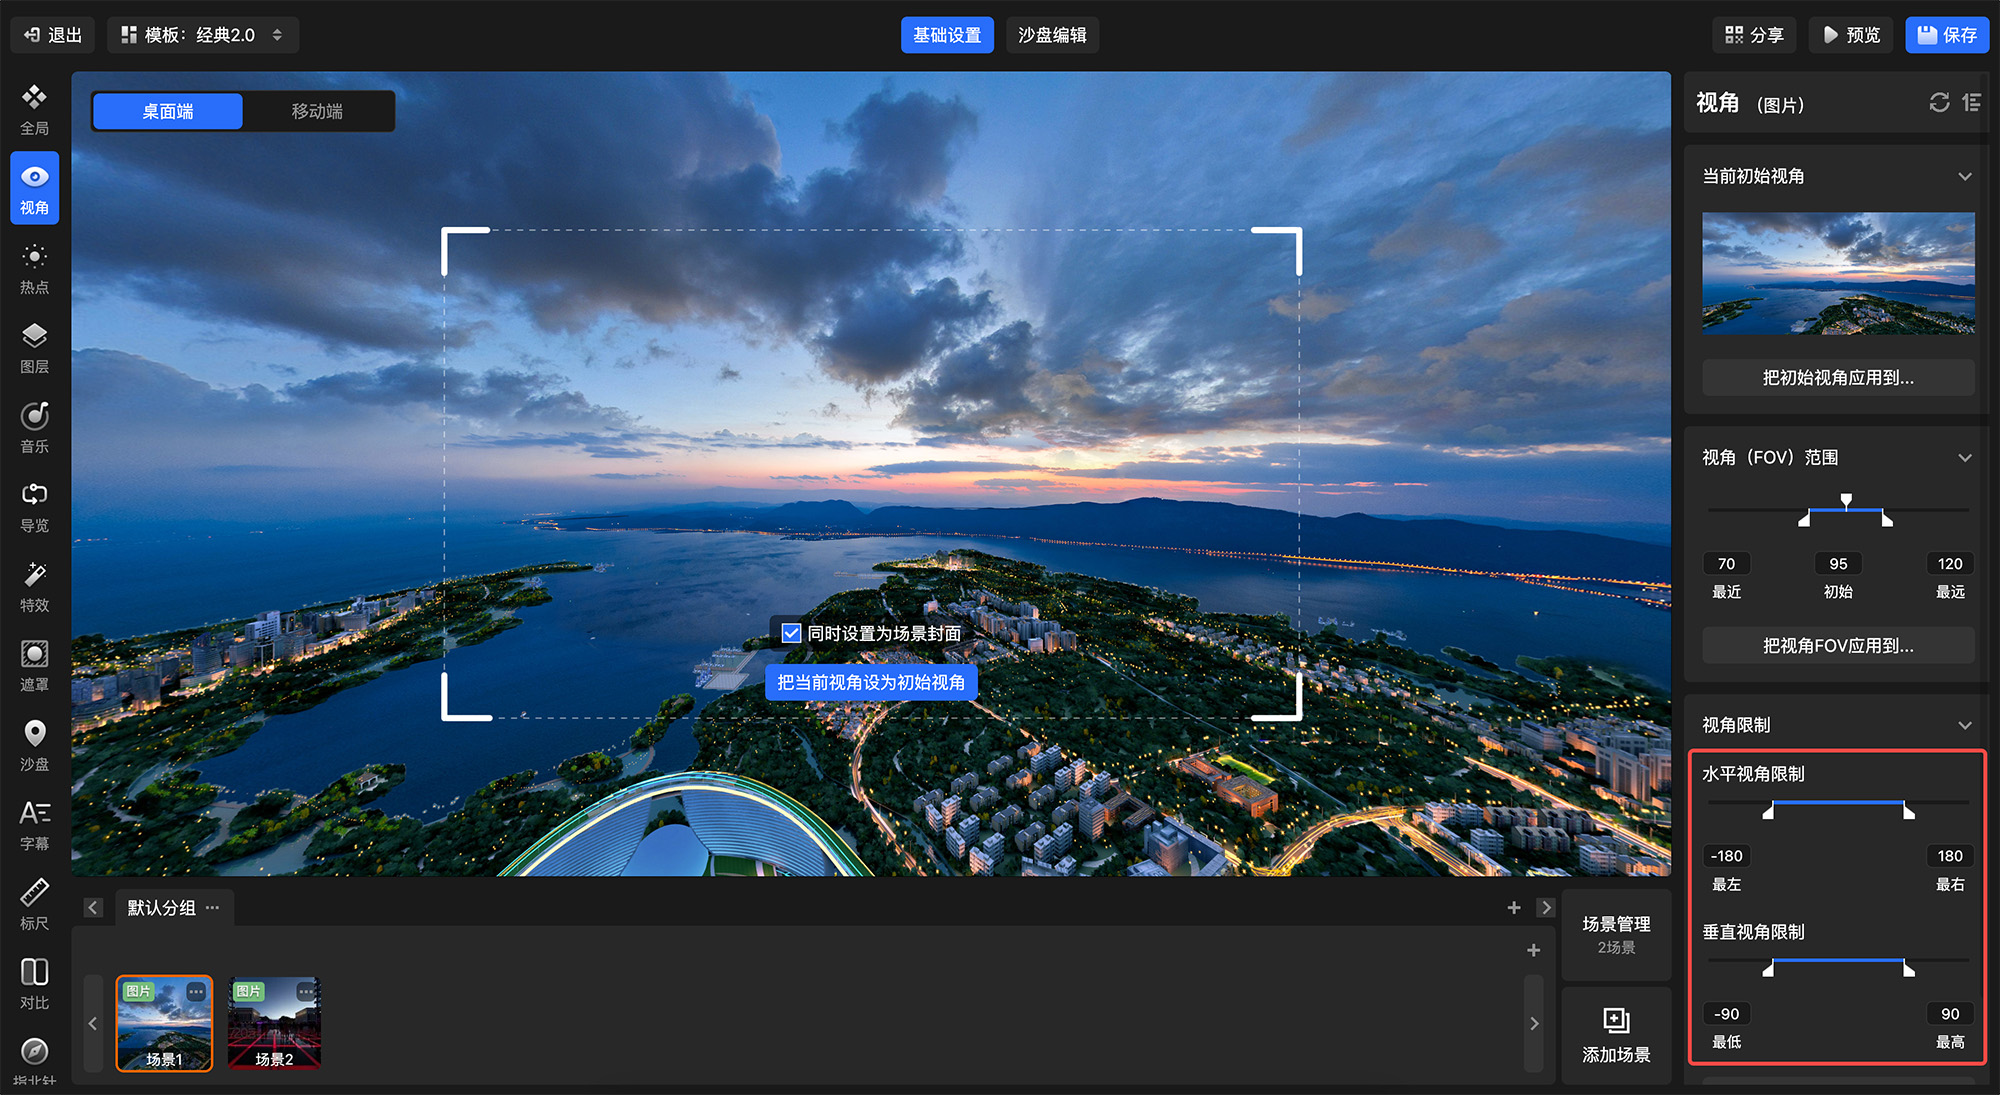
Task: Select the 场景2 scene thumbnail
Action: point(274,1023)
